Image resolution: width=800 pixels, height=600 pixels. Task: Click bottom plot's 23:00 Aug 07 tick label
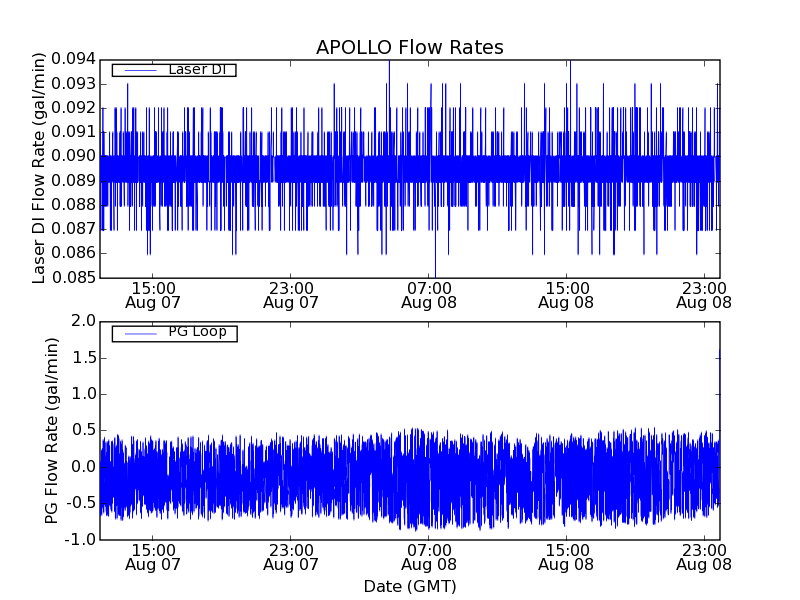point(290,557)
